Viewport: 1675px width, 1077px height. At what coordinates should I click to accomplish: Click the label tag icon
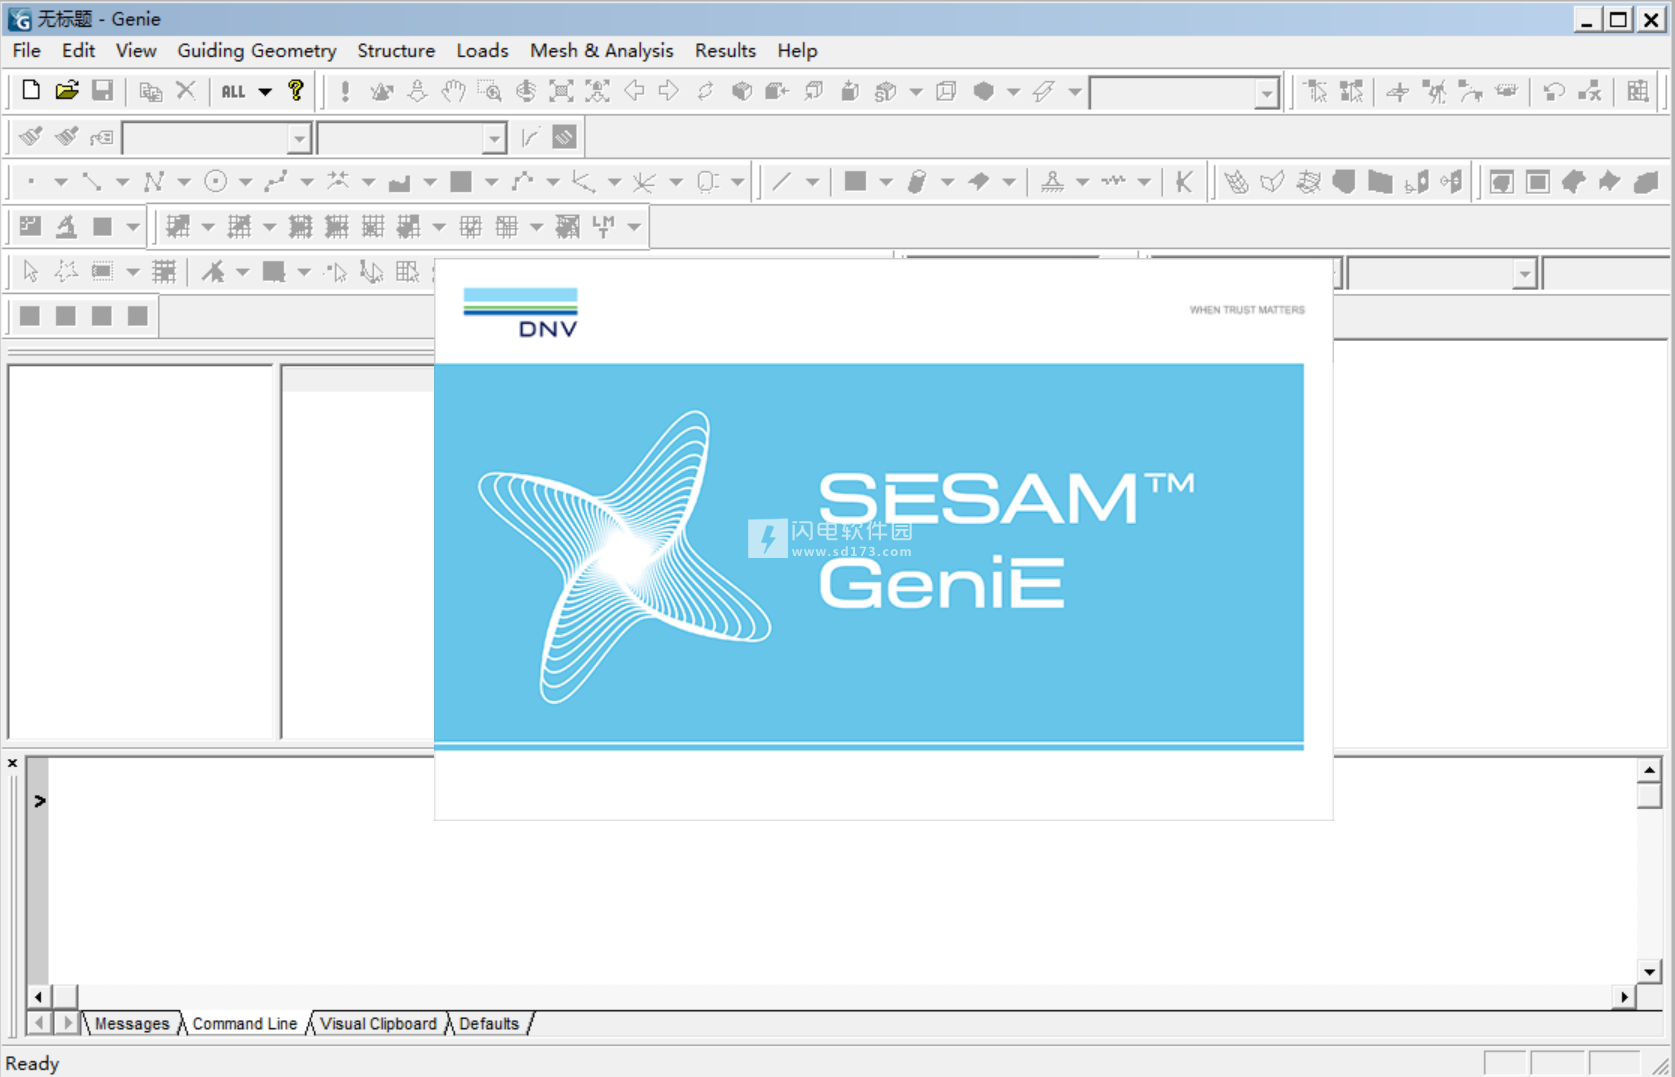[x=101, y=137]
